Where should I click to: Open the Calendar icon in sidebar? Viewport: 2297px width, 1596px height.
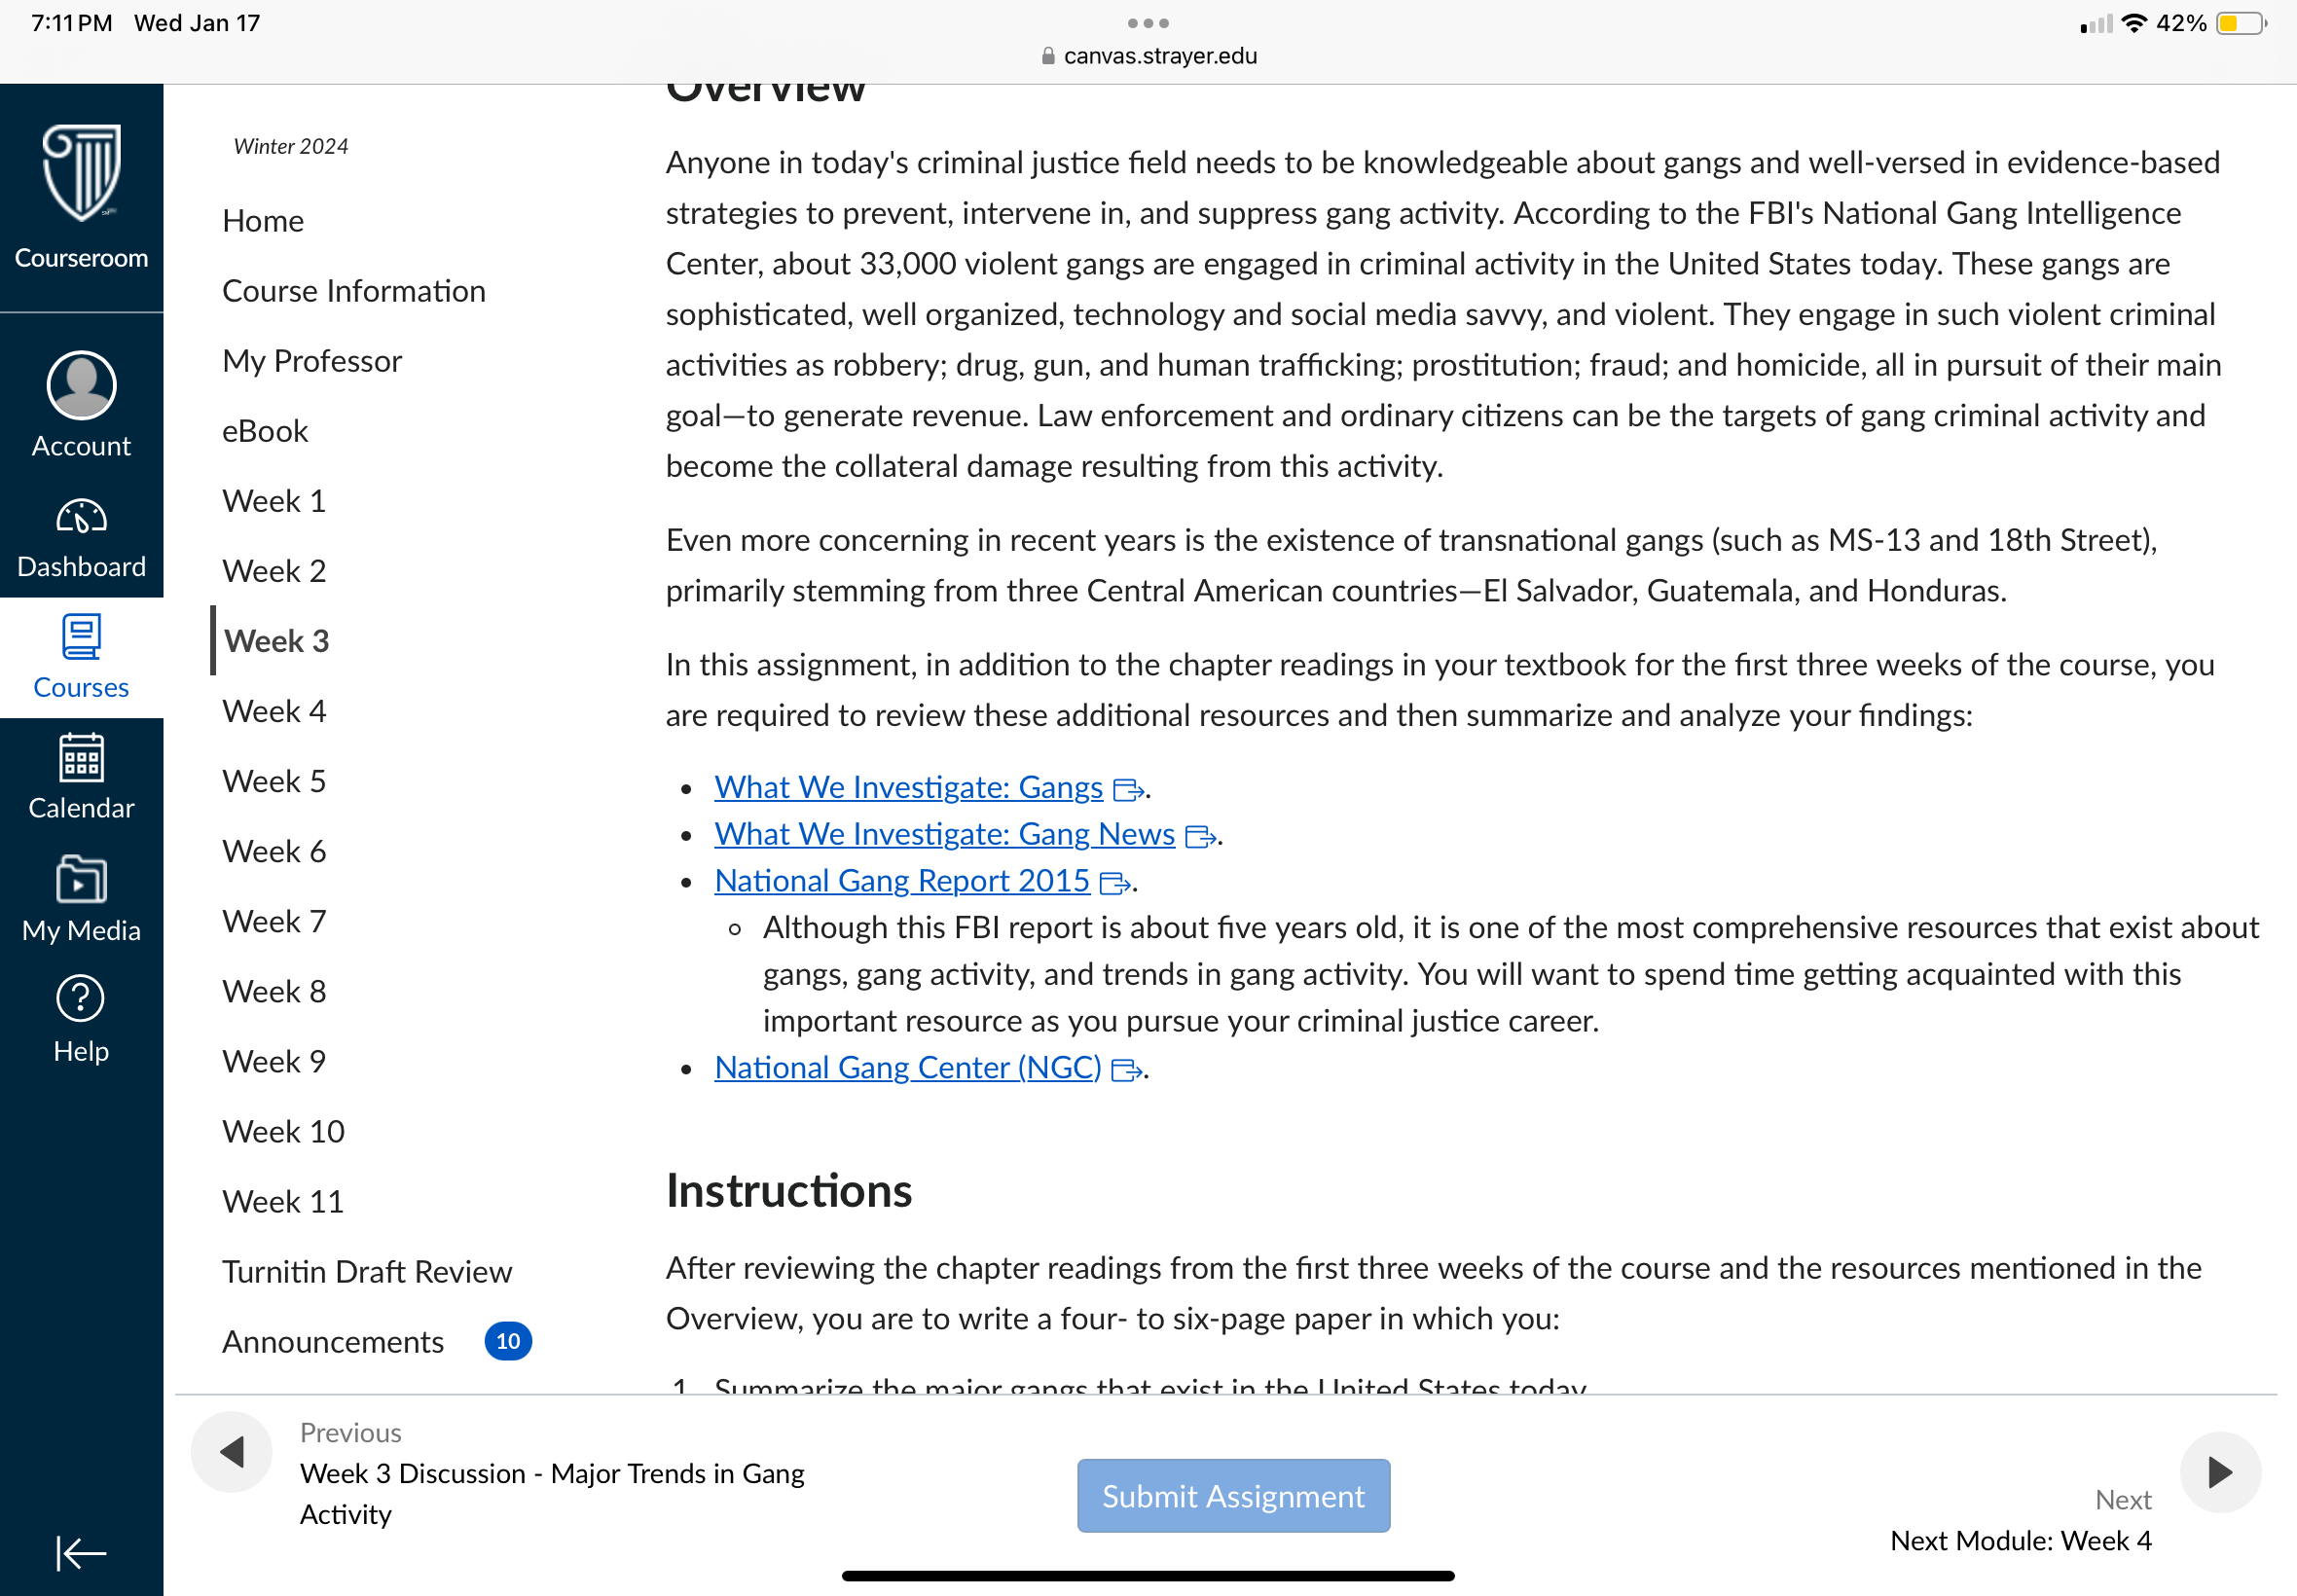[x=81, y=757]
